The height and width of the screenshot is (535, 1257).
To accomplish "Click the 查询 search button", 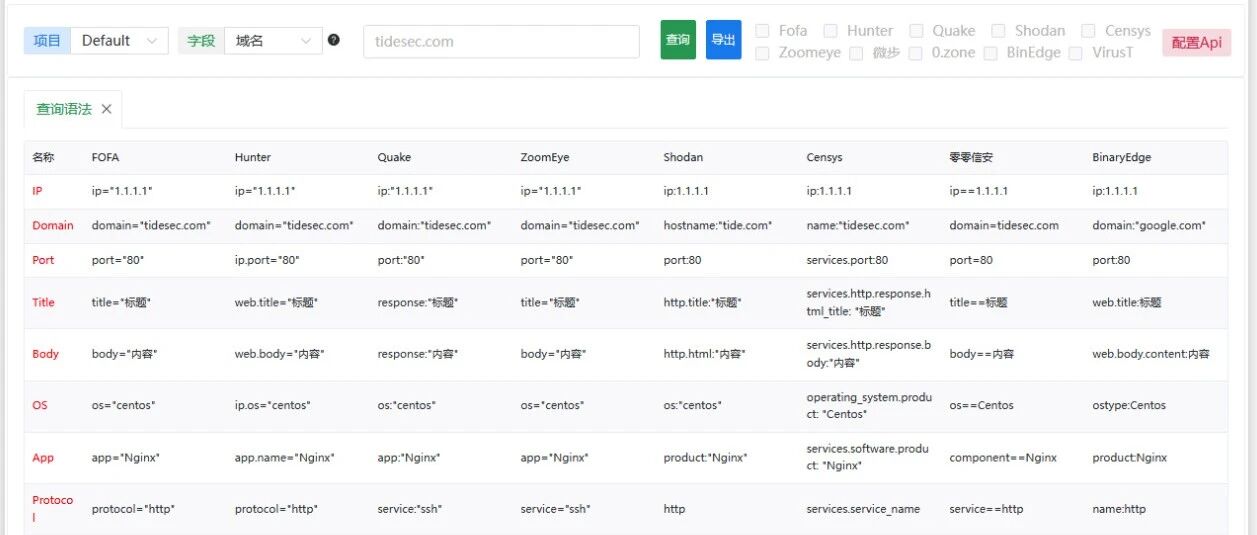I will [x=678, y=40].
